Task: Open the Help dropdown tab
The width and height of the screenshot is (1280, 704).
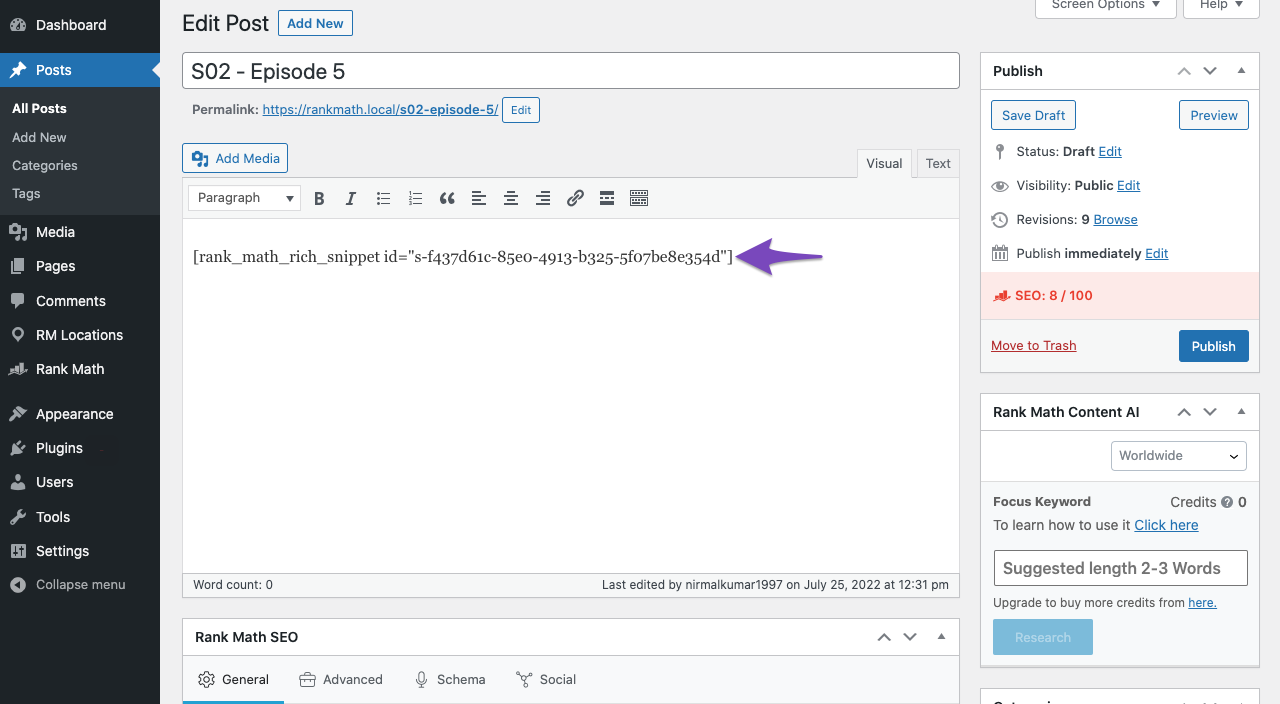Action: pyautogui.click(x=1221, y=5)
